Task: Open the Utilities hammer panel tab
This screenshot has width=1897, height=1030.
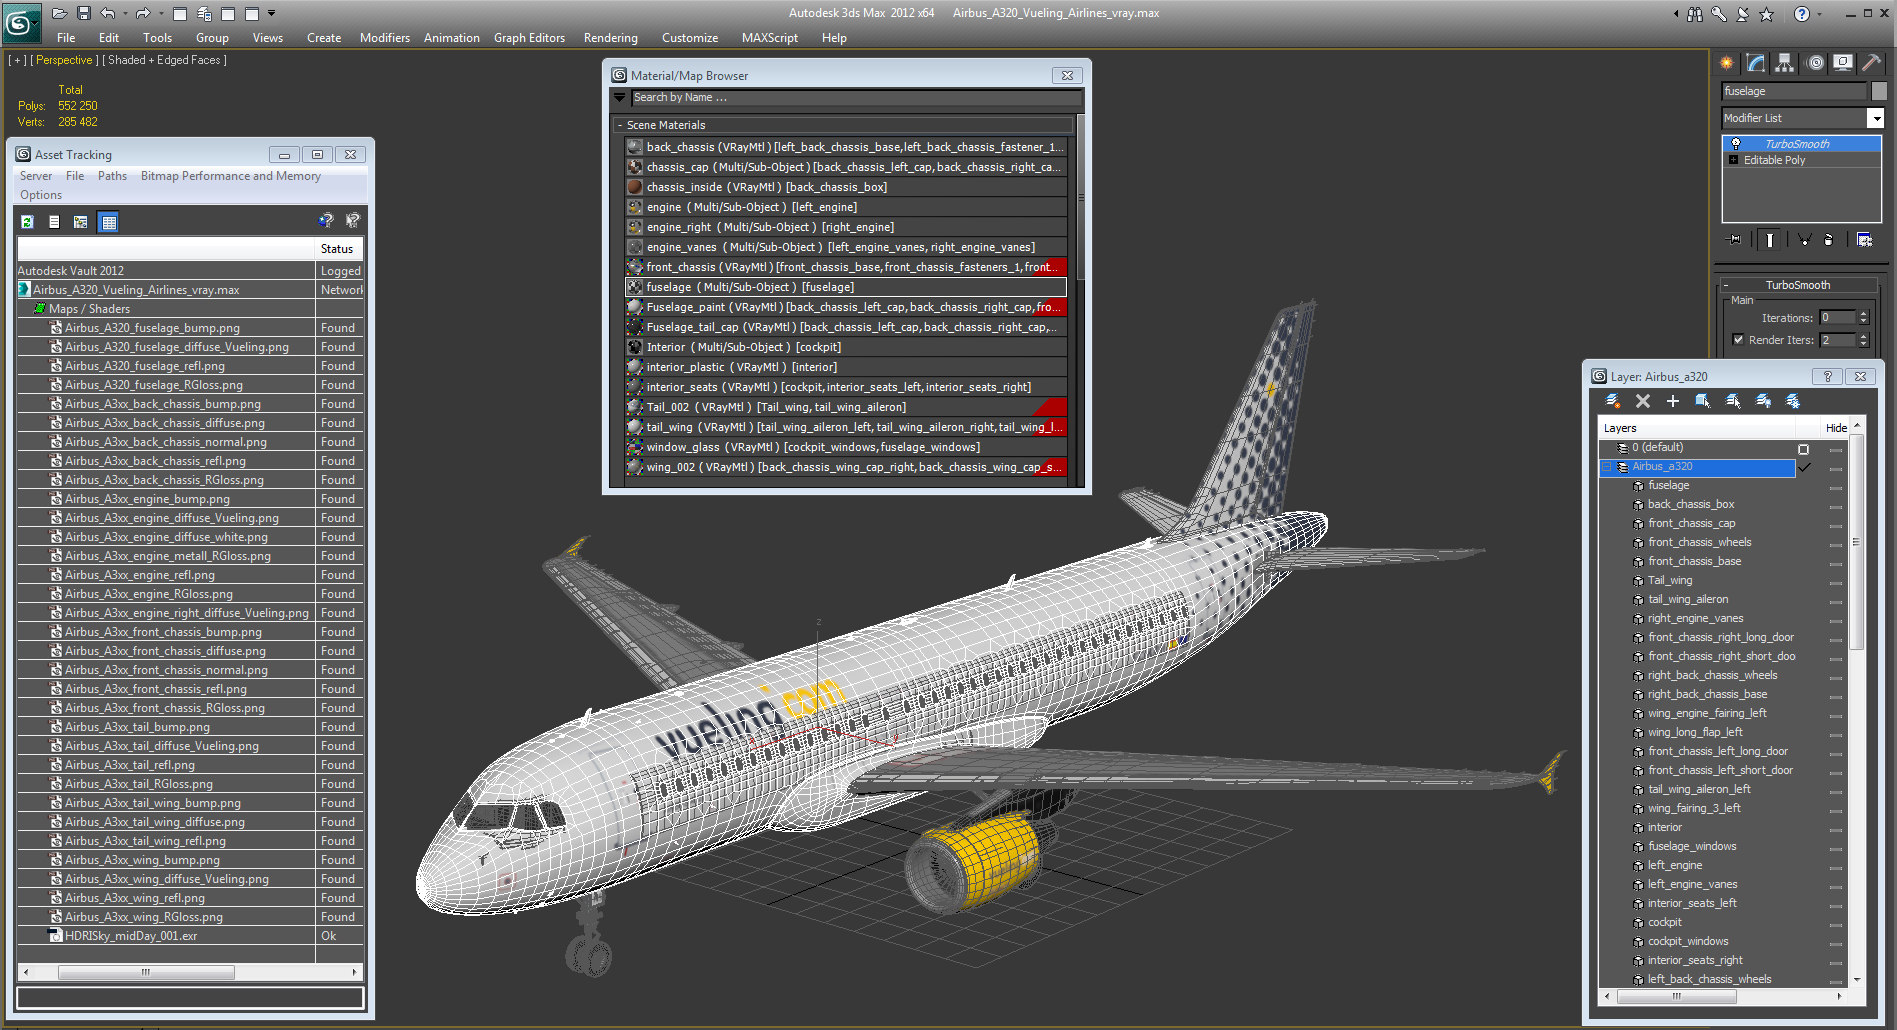Action: (1871, 63)
